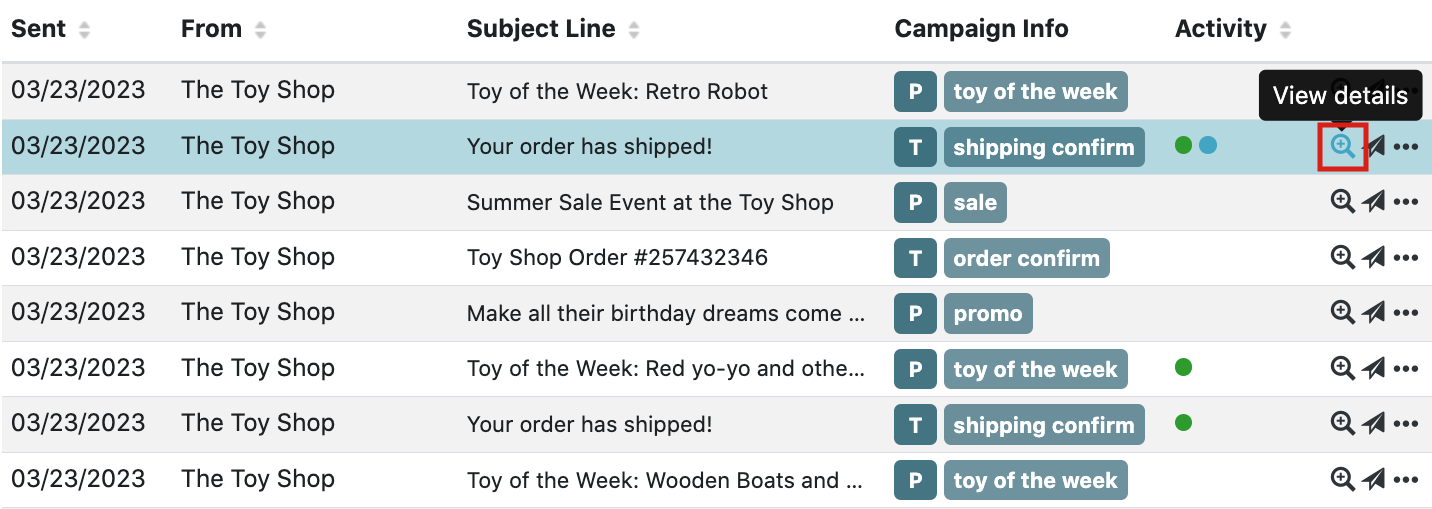Viewport: 1432px width, 509px height.
Task: Select 'Toy of the Week: Retro Robot' subject
Action: click(x=617, y=92)
